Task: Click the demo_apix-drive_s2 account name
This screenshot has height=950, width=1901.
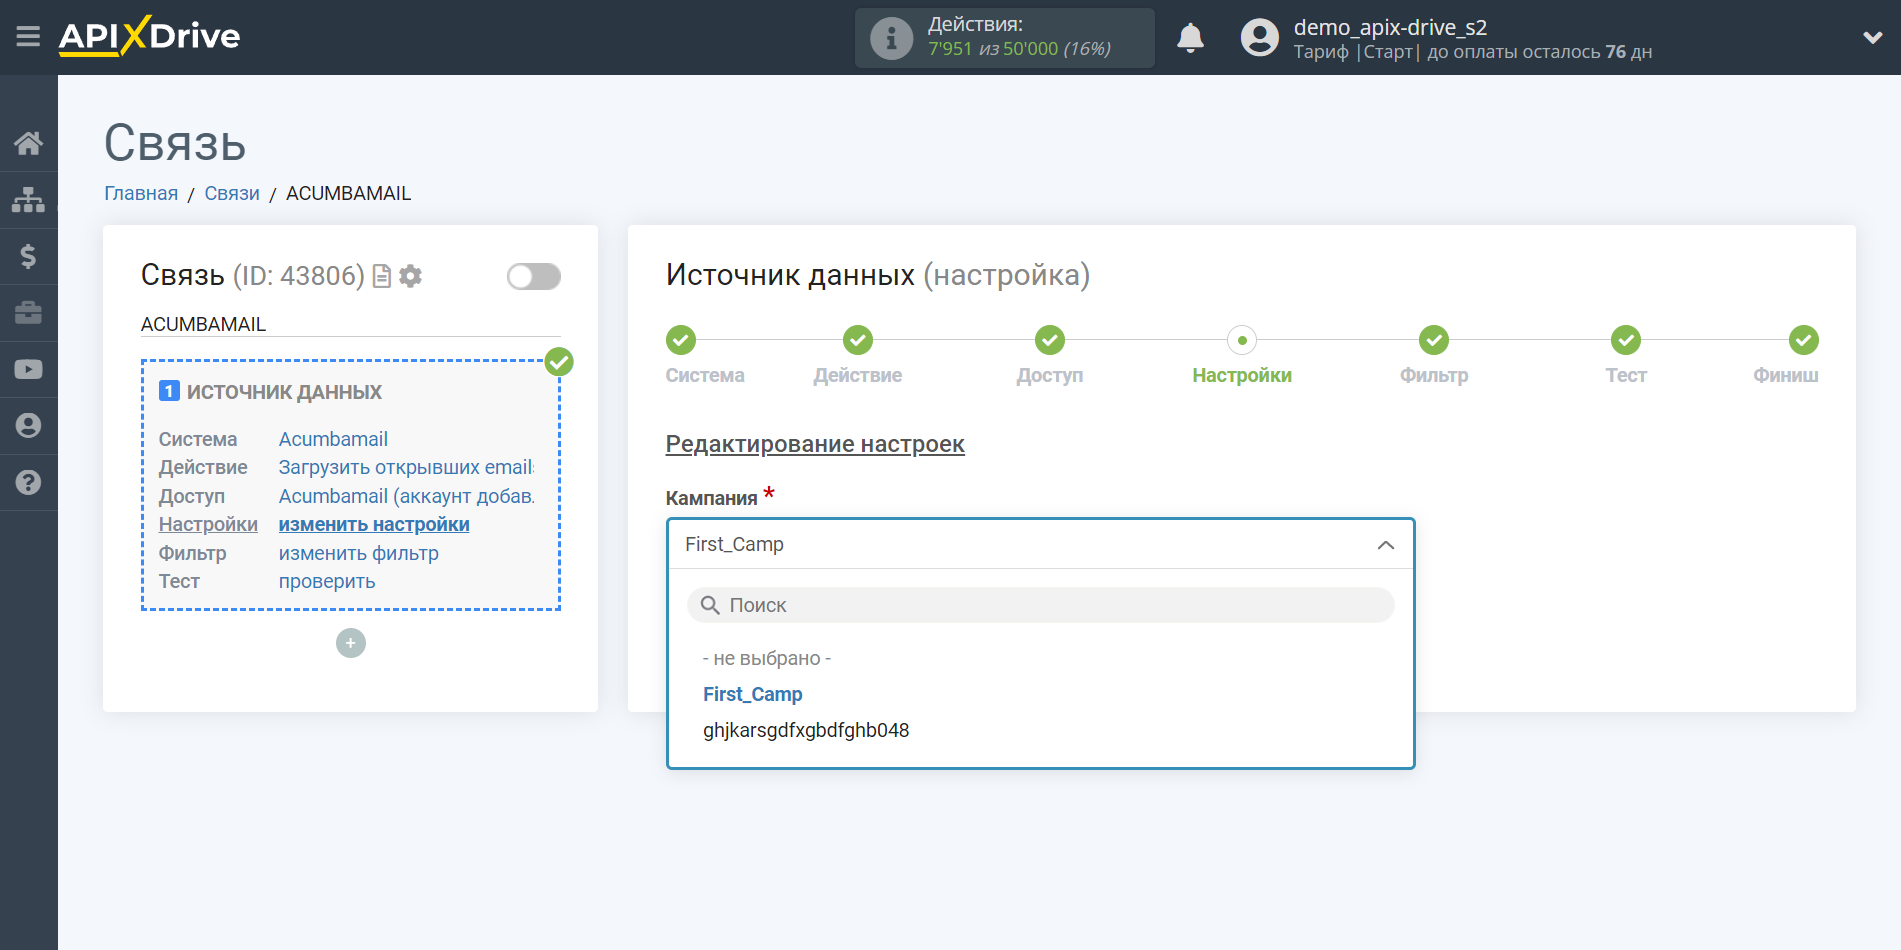Action: pyautogui.click(x=1390, y=27)
